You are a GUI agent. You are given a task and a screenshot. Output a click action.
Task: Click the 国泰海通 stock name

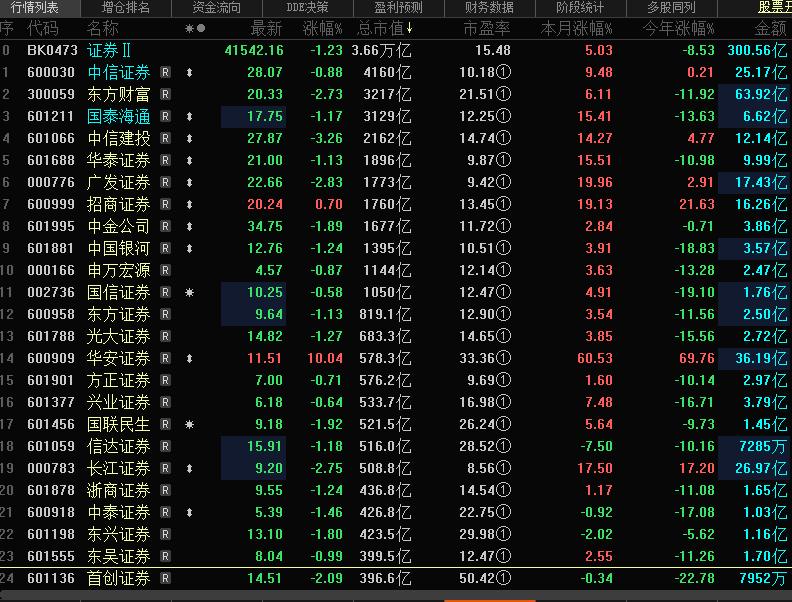pyautogui.click(x=119, y=116)
